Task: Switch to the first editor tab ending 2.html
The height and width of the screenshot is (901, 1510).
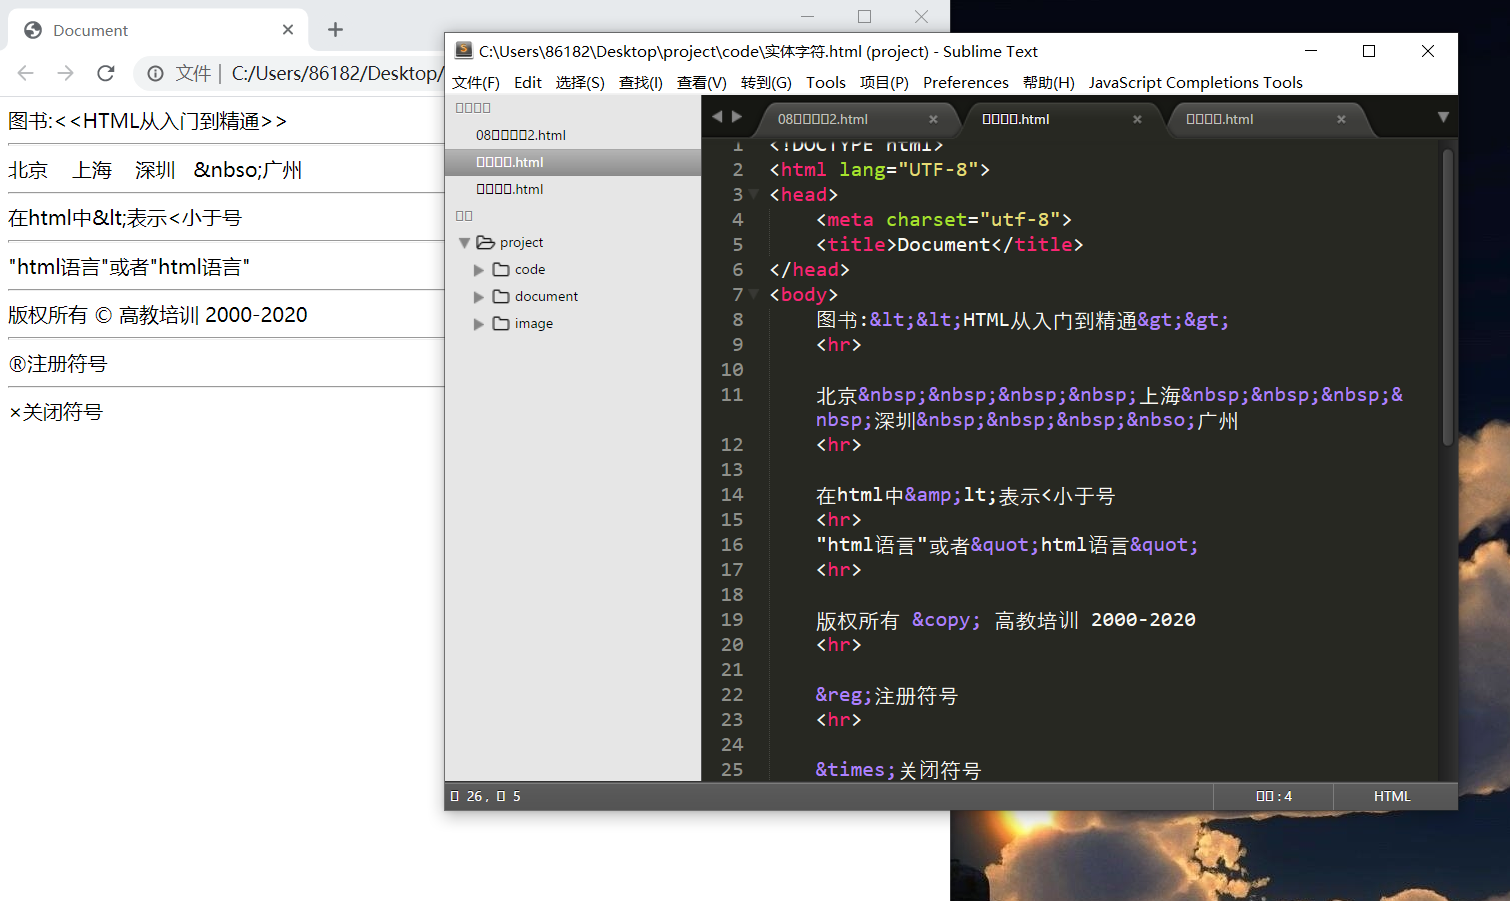Action: point(823,119)
